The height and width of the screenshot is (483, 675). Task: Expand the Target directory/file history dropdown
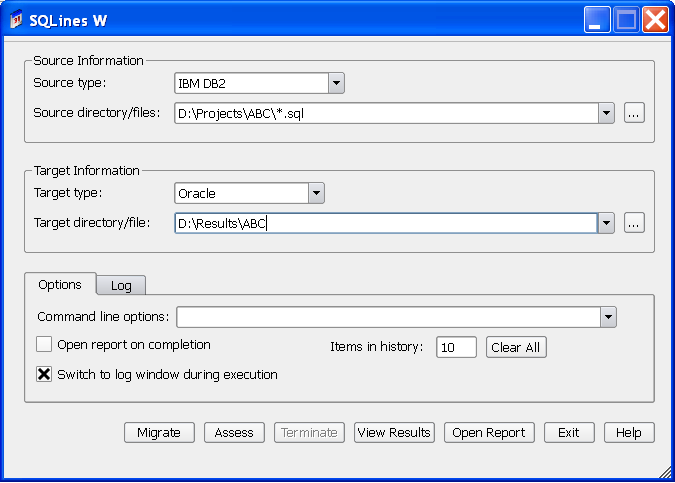(x=606, y=223)
